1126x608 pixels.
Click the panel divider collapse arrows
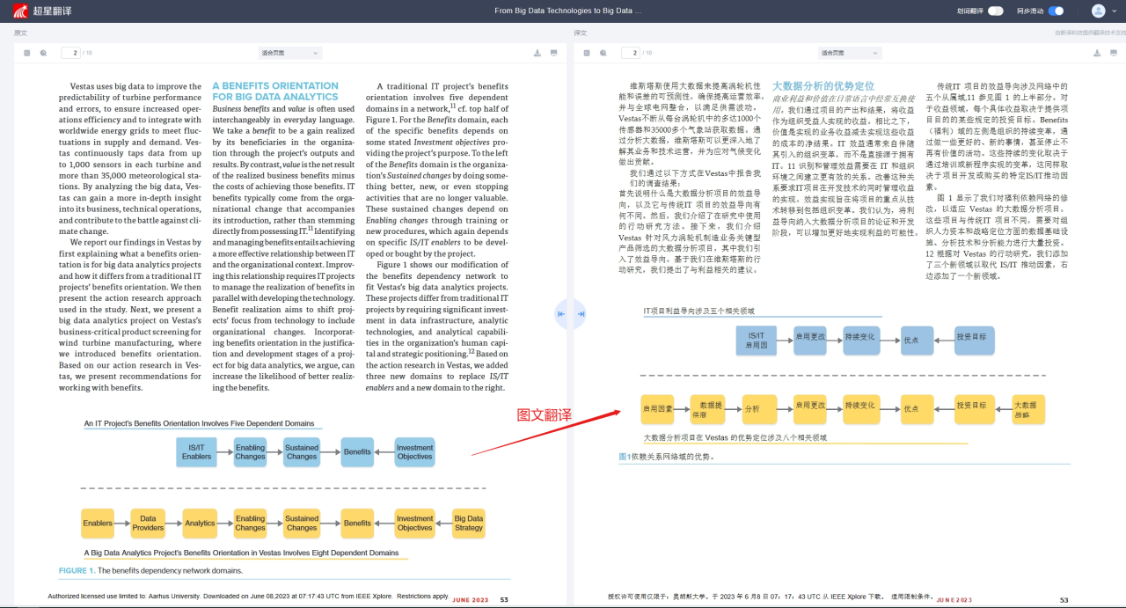(x=563, y=314)
